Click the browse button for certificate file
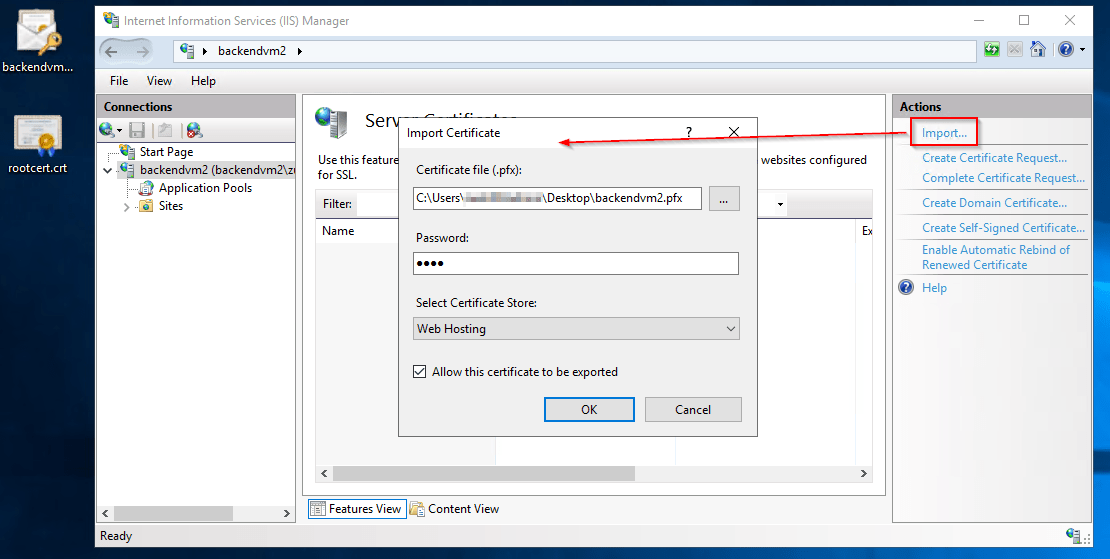The height and width of the screenshot is (559, 1110). [724, 199]
